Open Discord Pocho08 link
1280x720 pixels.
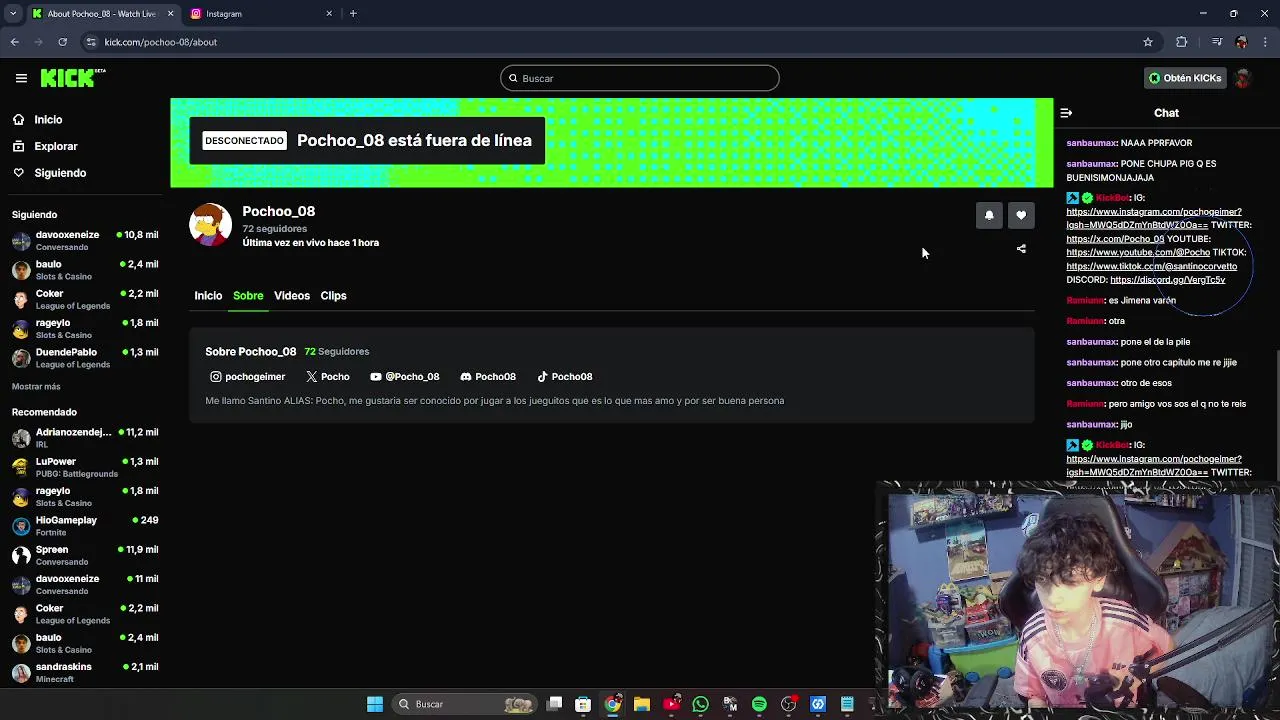click(x=487, y=377)
